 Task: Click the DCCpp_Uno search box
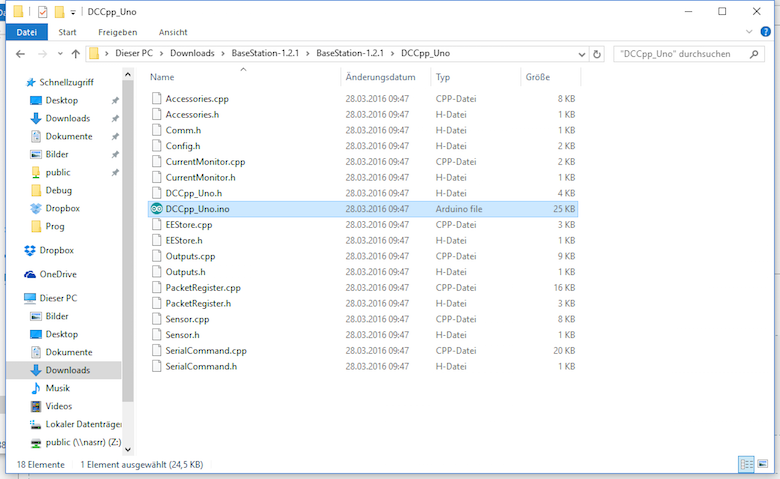click(x=682, y=53)
